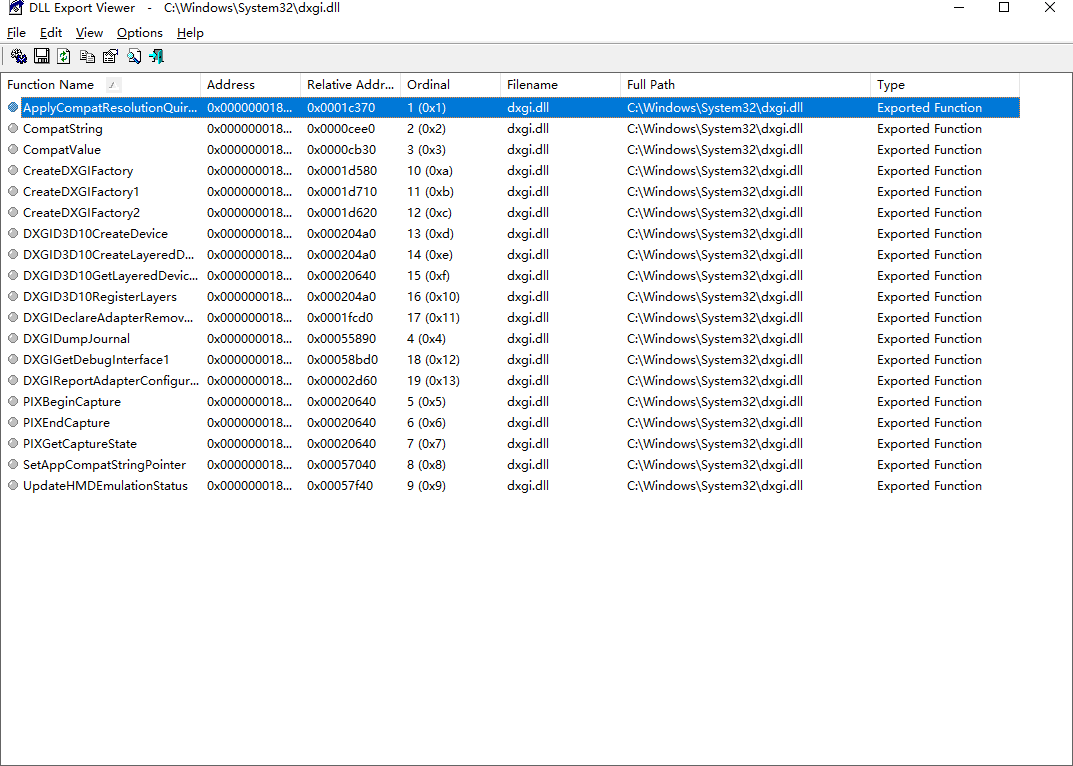The height and width of the screenshot is (766, 1073).
Task: Click the Save floppy disk toolbar icon
Action: pyautogui.click(x=42, y=56)
